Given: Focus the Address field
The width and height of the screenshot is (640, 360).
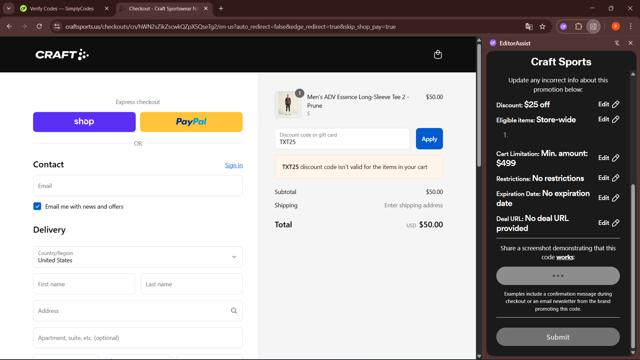Looking at the screenshot, I should (x=138, y=311).
